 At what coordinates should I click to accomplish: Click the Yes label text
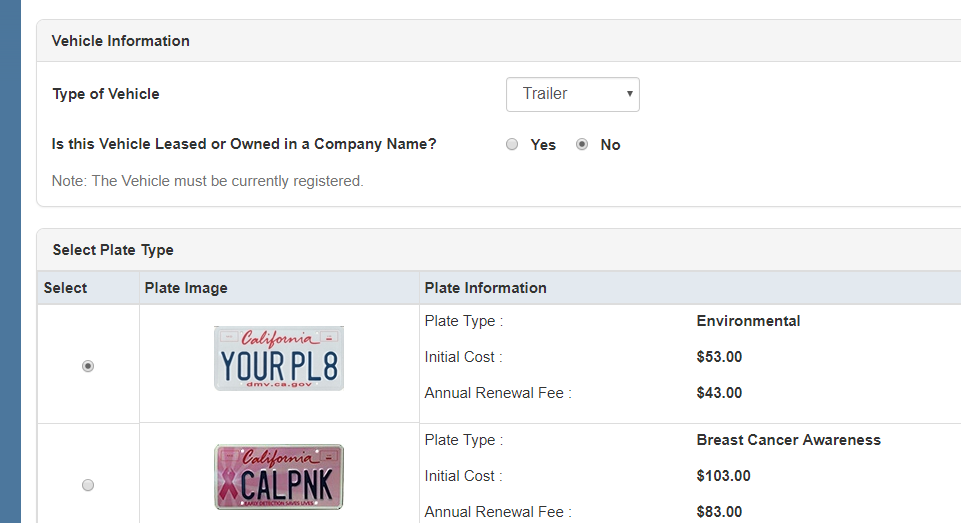(543, 145)
